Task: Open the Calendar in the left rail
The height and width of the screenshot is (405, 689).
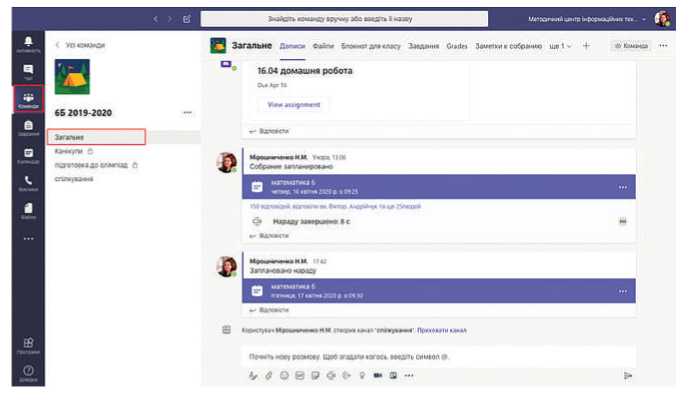Action: [28, 155]
